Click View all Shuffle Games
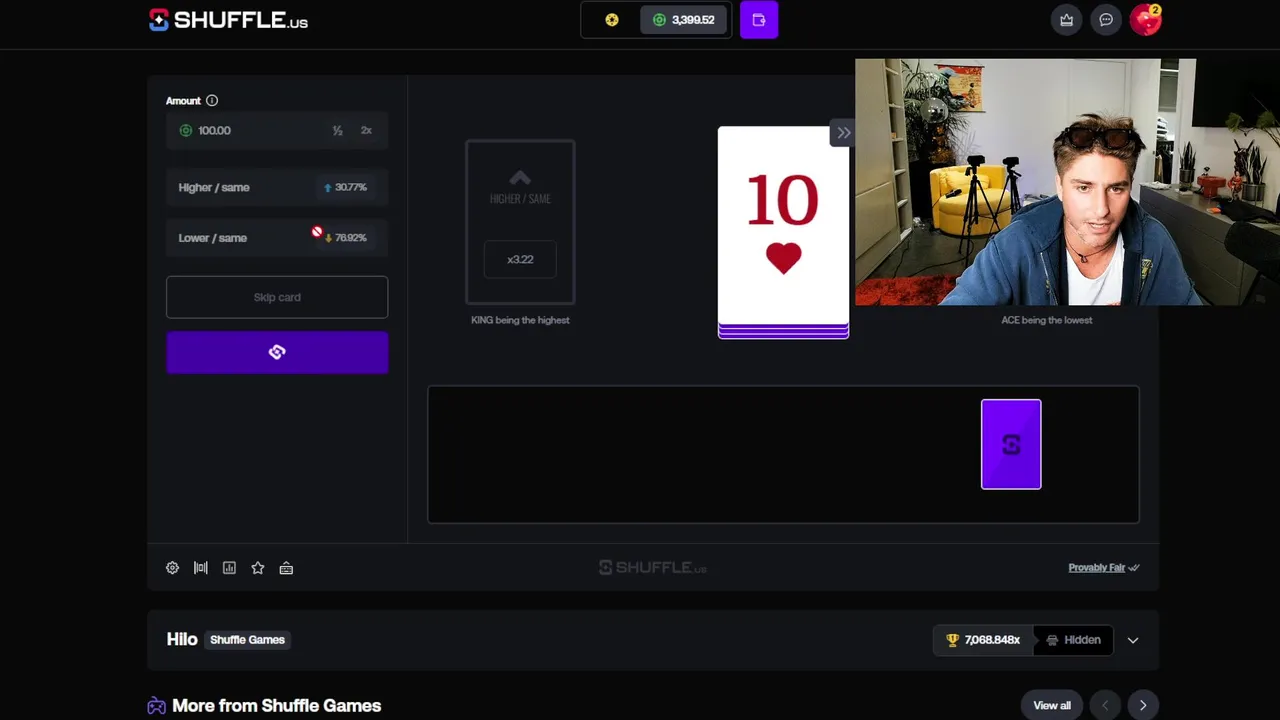 pos(1052,706)
